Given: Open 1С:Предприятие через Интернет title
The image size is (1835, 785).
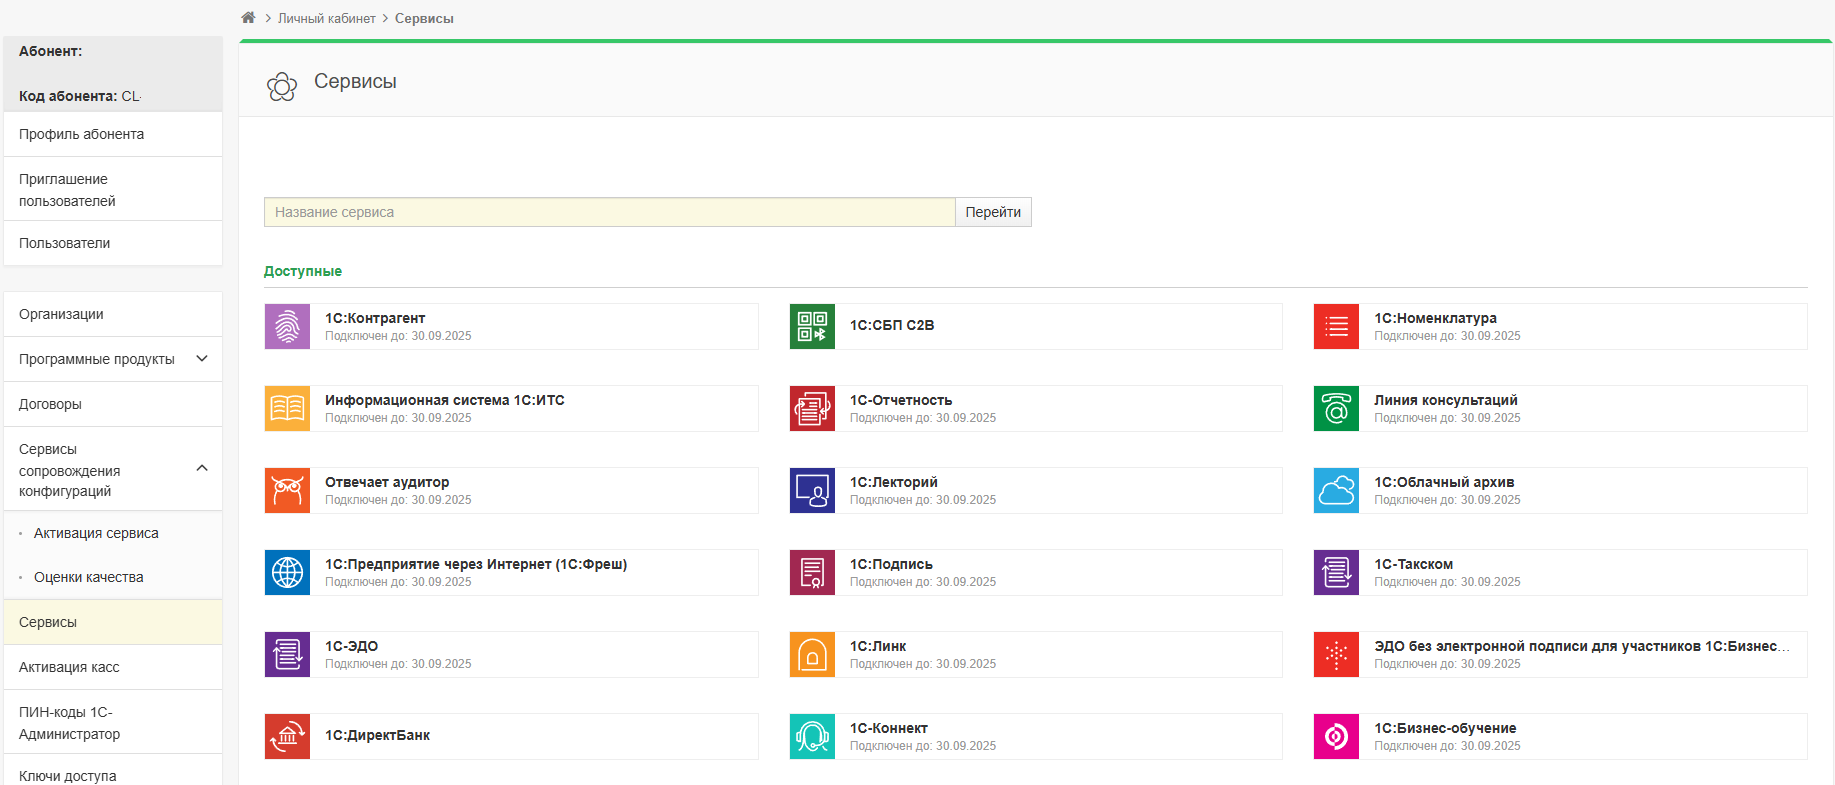Looking at the screenshot, I should pyautogui.click(x=476, y=564).
